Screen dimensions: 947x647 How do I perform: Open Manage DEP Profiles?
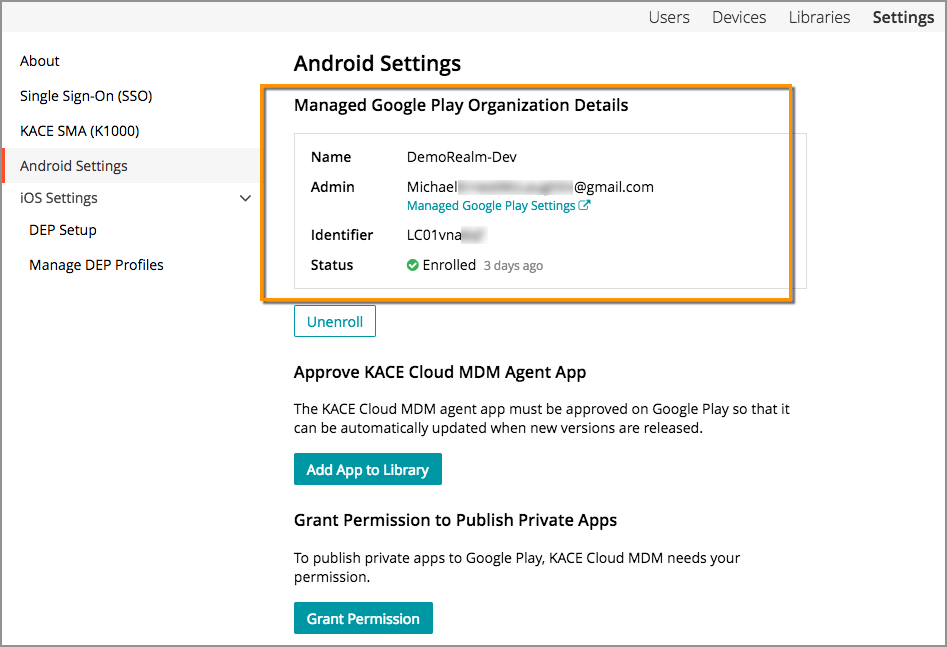(x=96, y=265)
